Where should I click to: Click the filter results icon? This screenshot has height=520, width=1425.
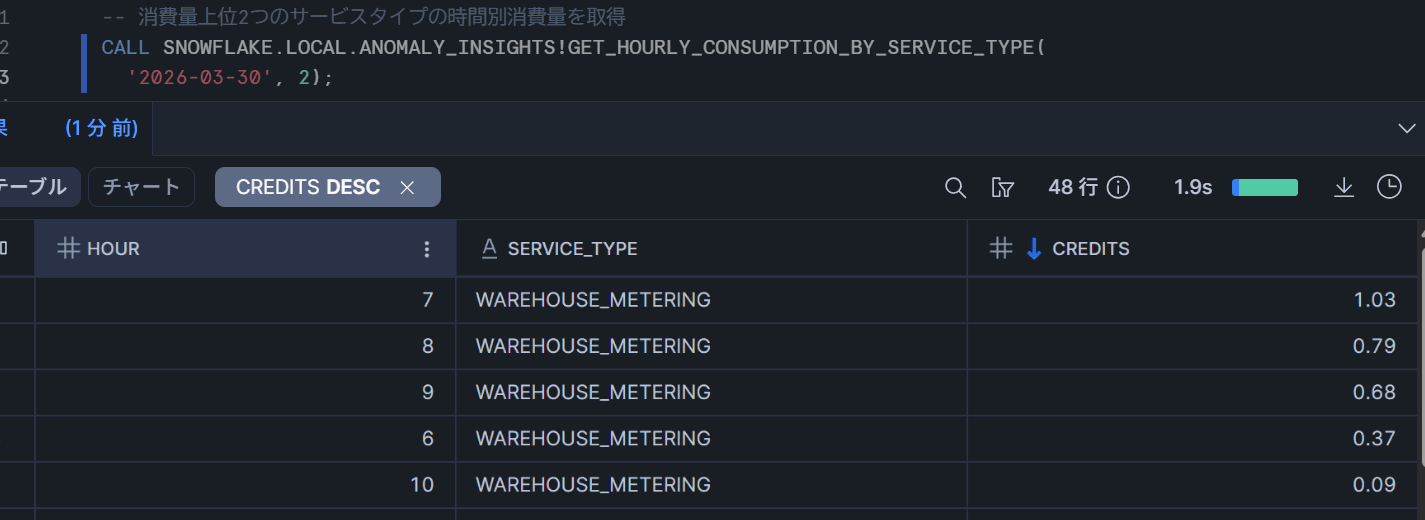pyautogui.click(x=1002, y=187)
